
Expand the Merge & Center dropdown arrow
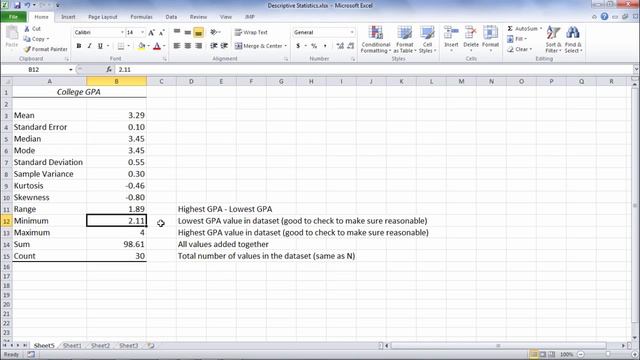(x=286, y=46)
